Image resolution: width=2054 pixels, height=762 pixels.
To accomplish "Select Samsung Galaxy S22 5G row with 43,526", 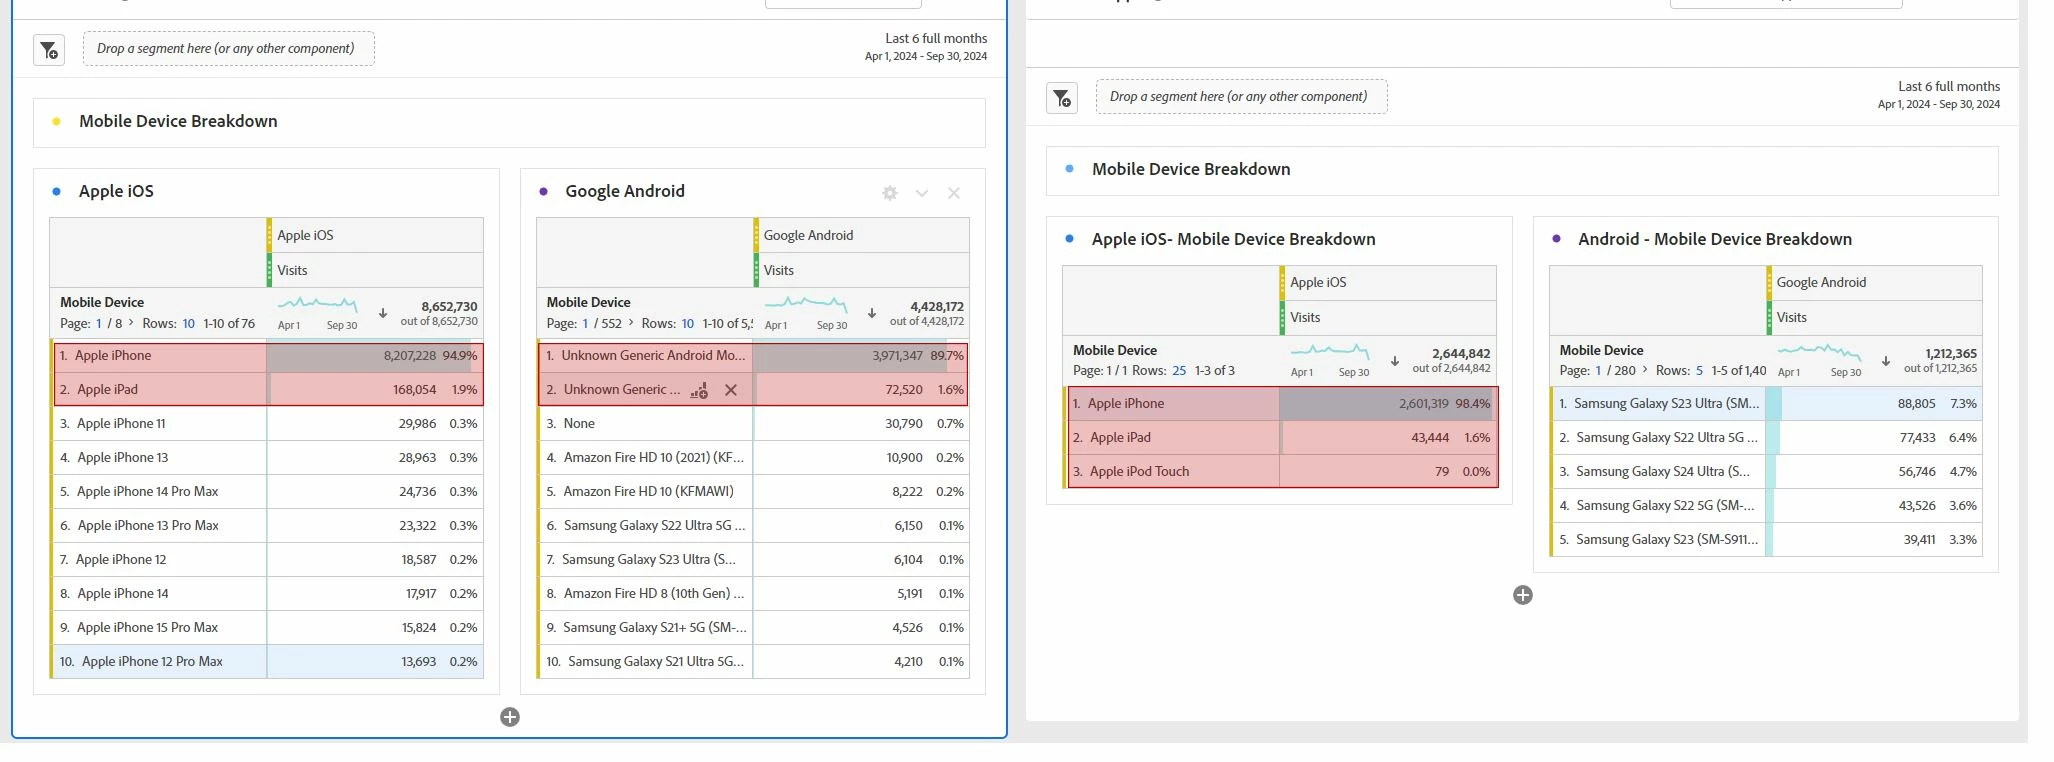I will pos(1766,506).
